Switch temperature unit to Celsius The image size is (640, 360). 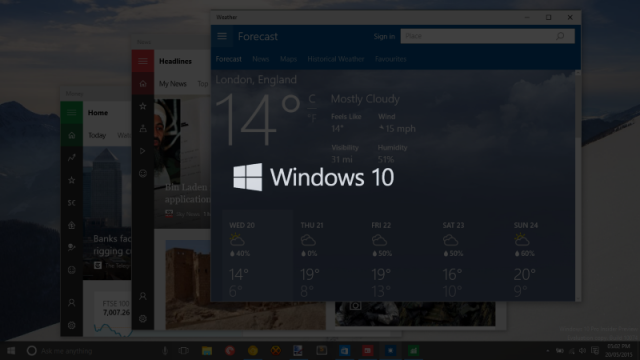[x=312, y=99]
